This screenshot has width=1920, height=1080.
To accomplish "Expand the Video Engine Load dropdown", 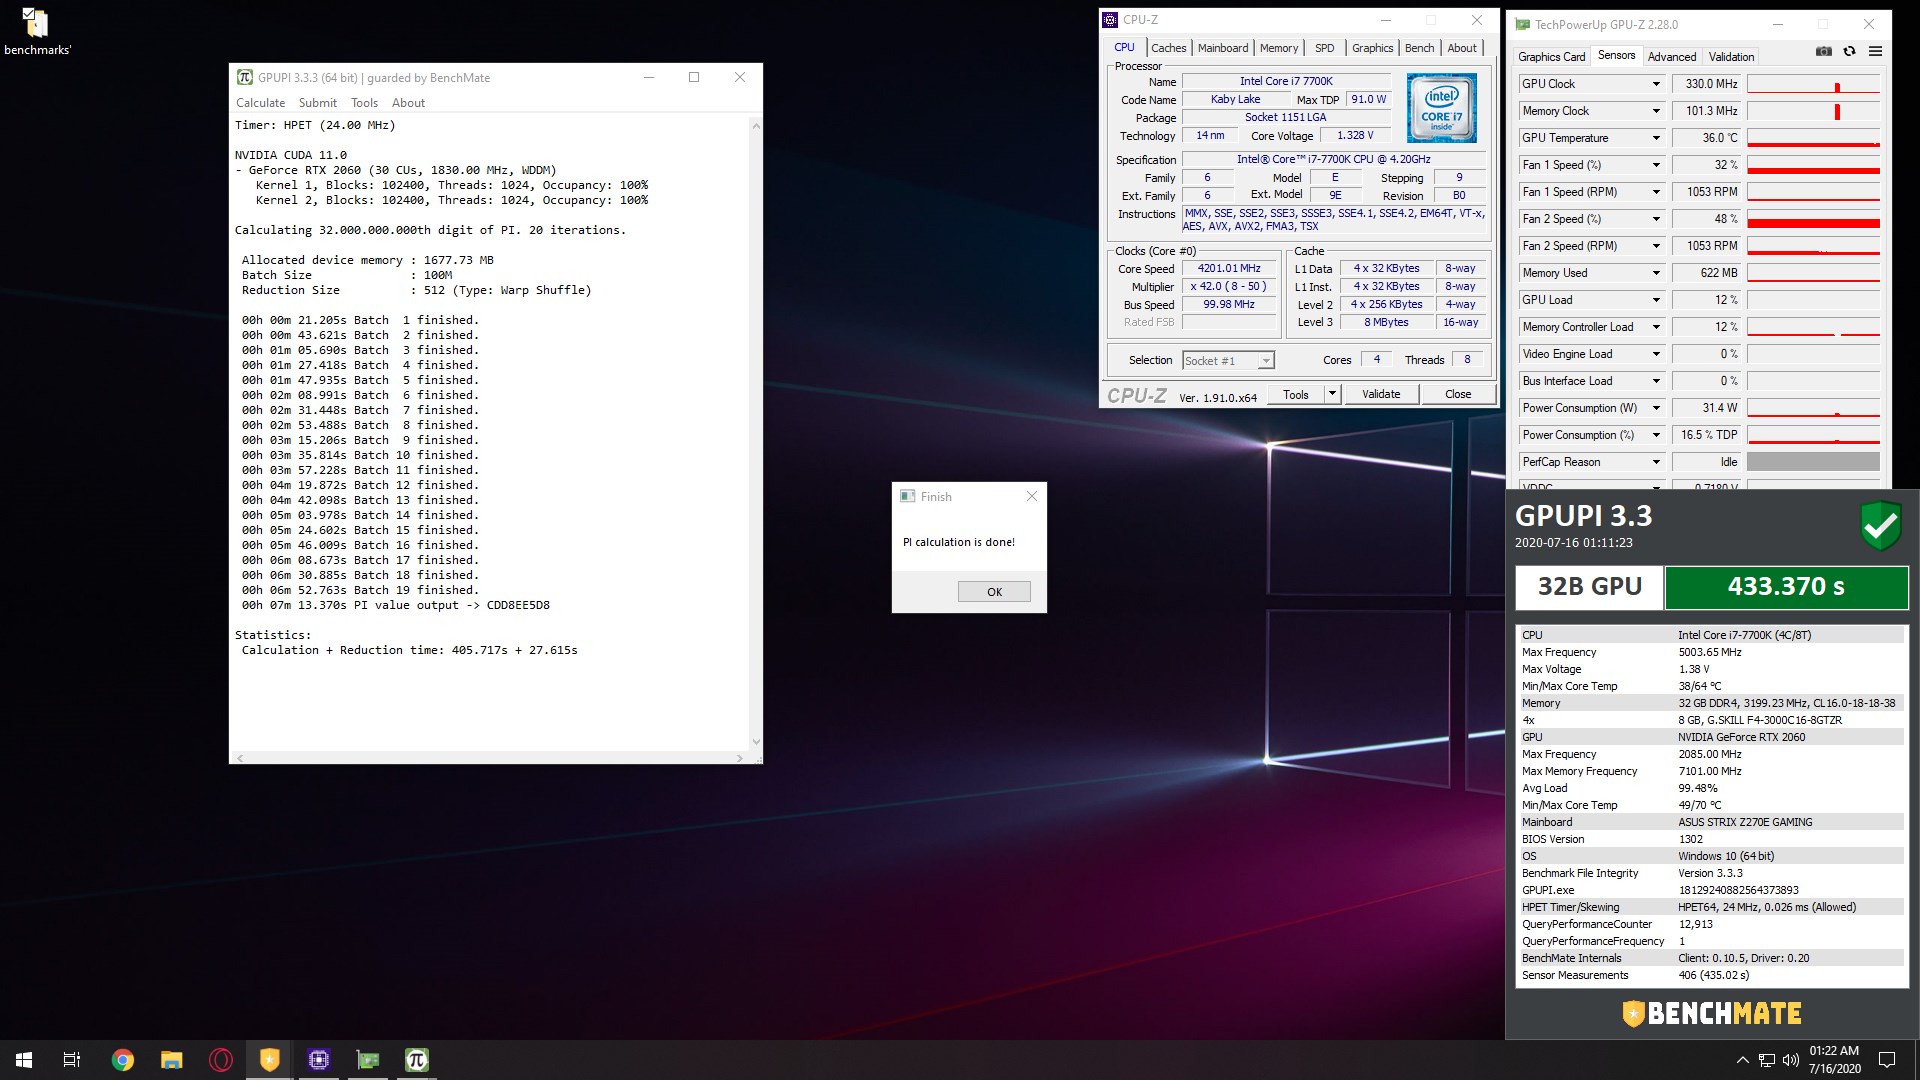I will tap(1655, 354).
